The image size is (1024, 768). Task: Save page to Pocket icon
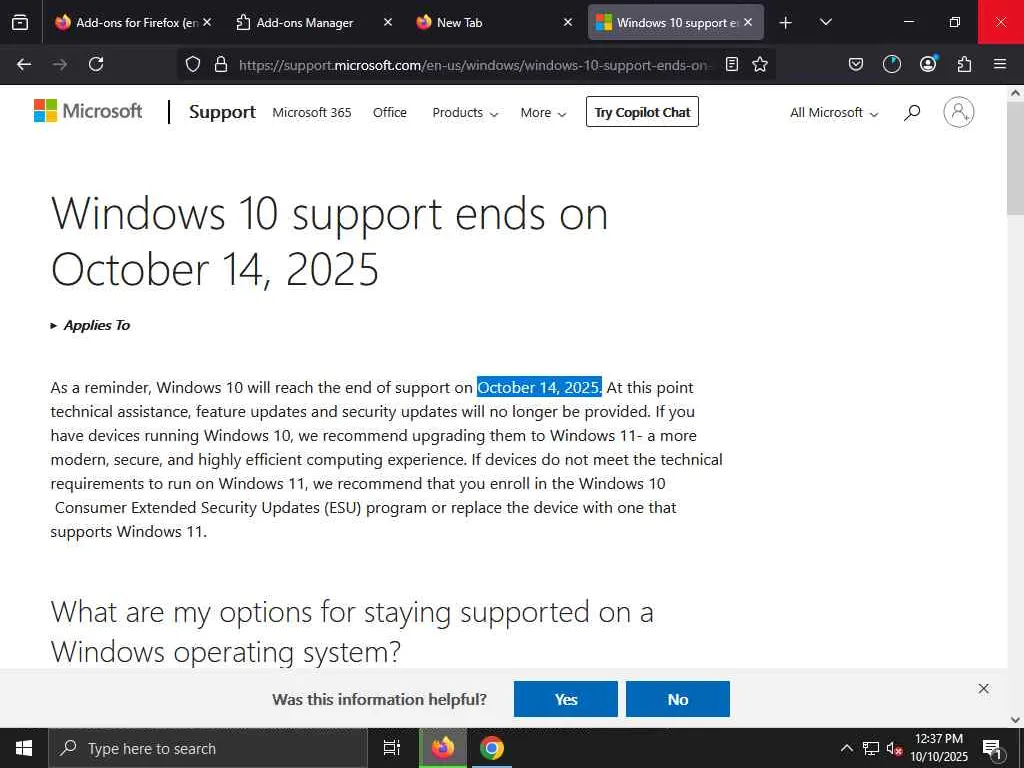pyautogui.click(x=856, y=64)
